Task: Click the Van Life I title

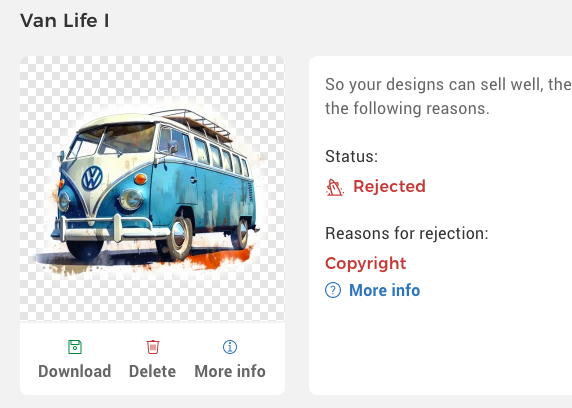Action: pyautogui.click(x=65, y=20)
